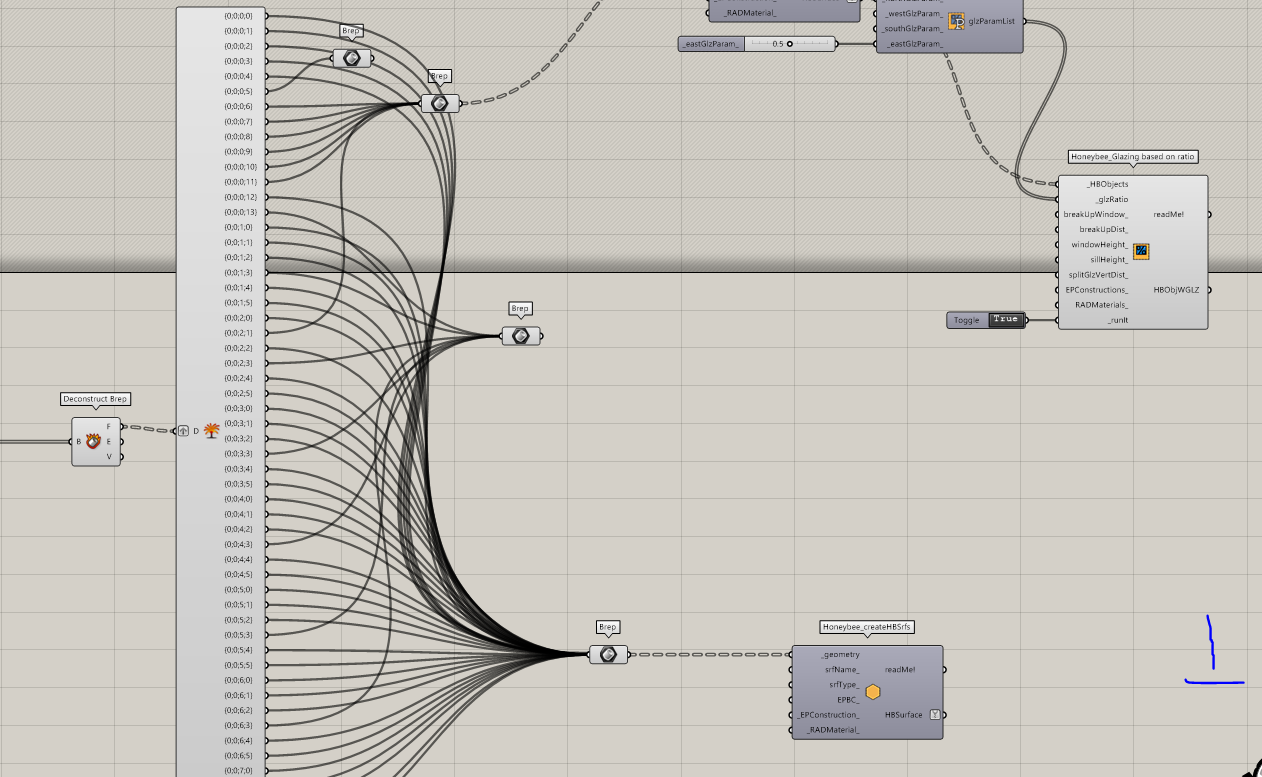Viewport: 1262px width, 777px height.
Task: Click readMe! output on Glazing based on ratio
Action: tap(1168, 214)
